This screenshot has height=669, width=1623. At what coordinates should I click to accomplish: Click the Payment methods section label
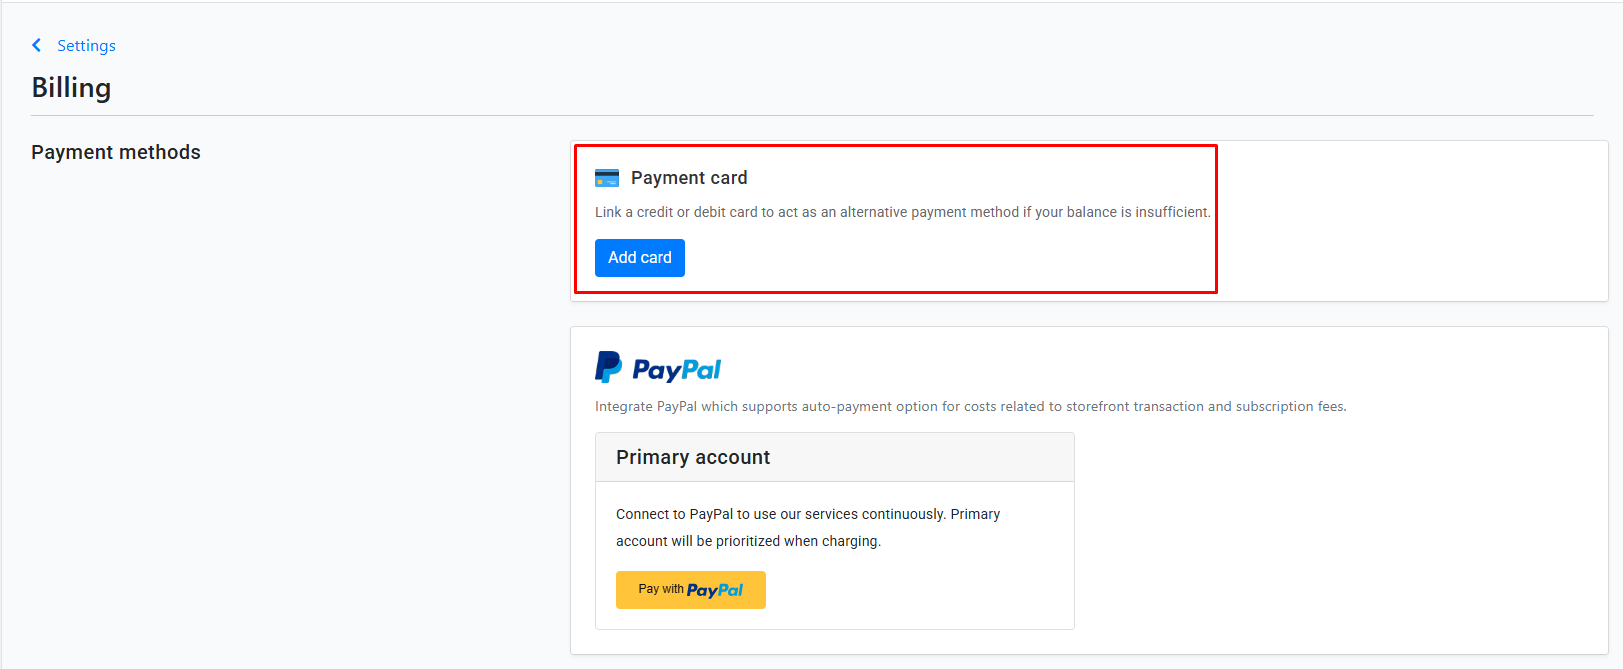pyautogui.click(x=116, y=152)
